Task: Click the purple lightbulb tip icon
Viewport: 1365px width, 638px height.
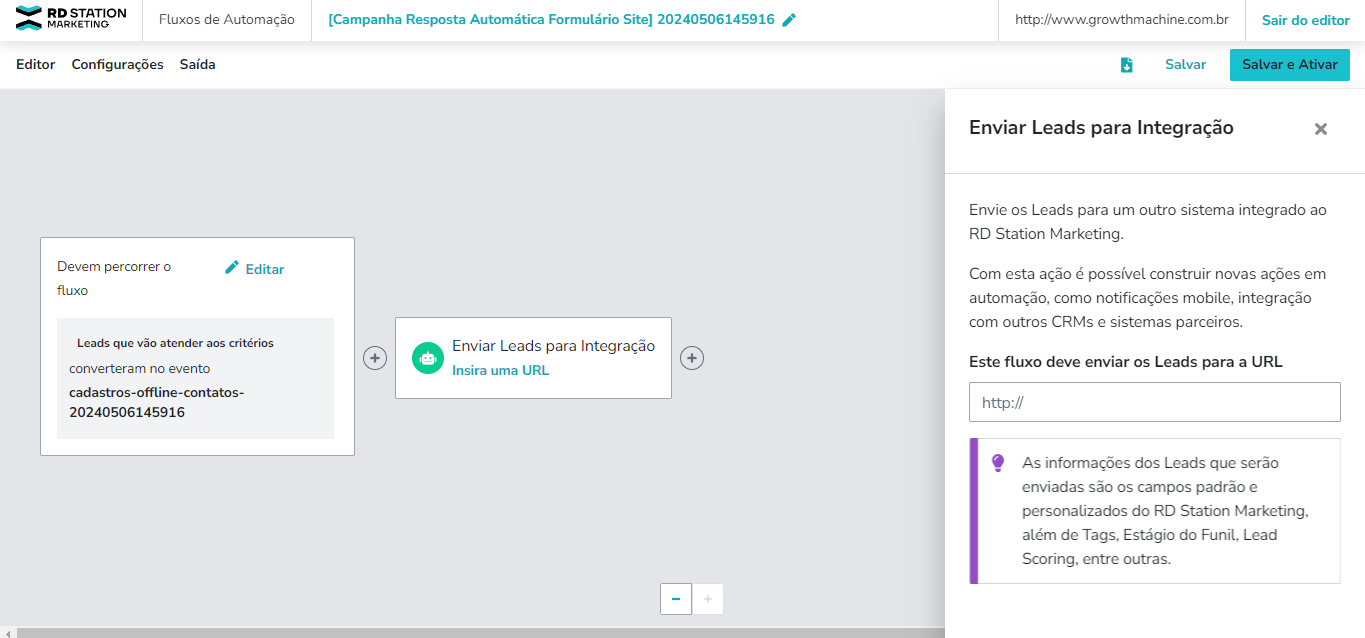Action: [x=997, y=463]
